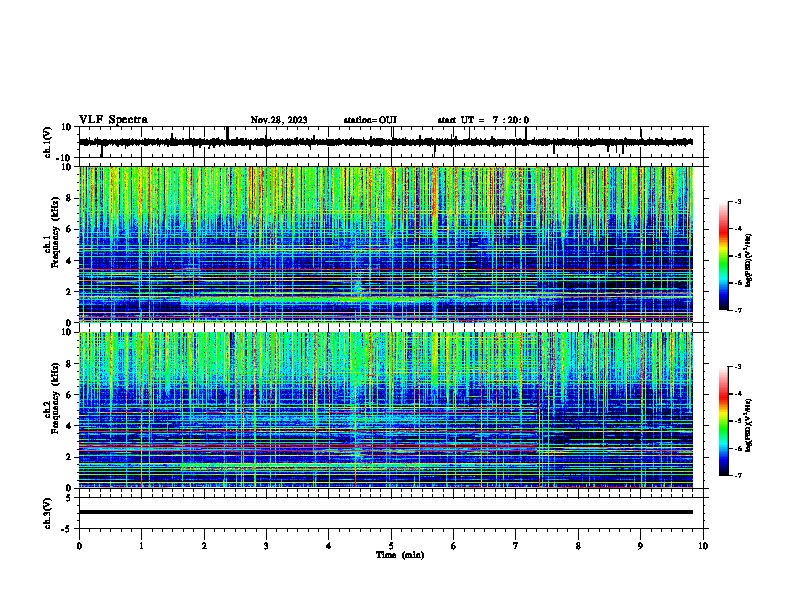
Task: Click inside the ch.1 spectrogram panel
Action: [386, 244]
